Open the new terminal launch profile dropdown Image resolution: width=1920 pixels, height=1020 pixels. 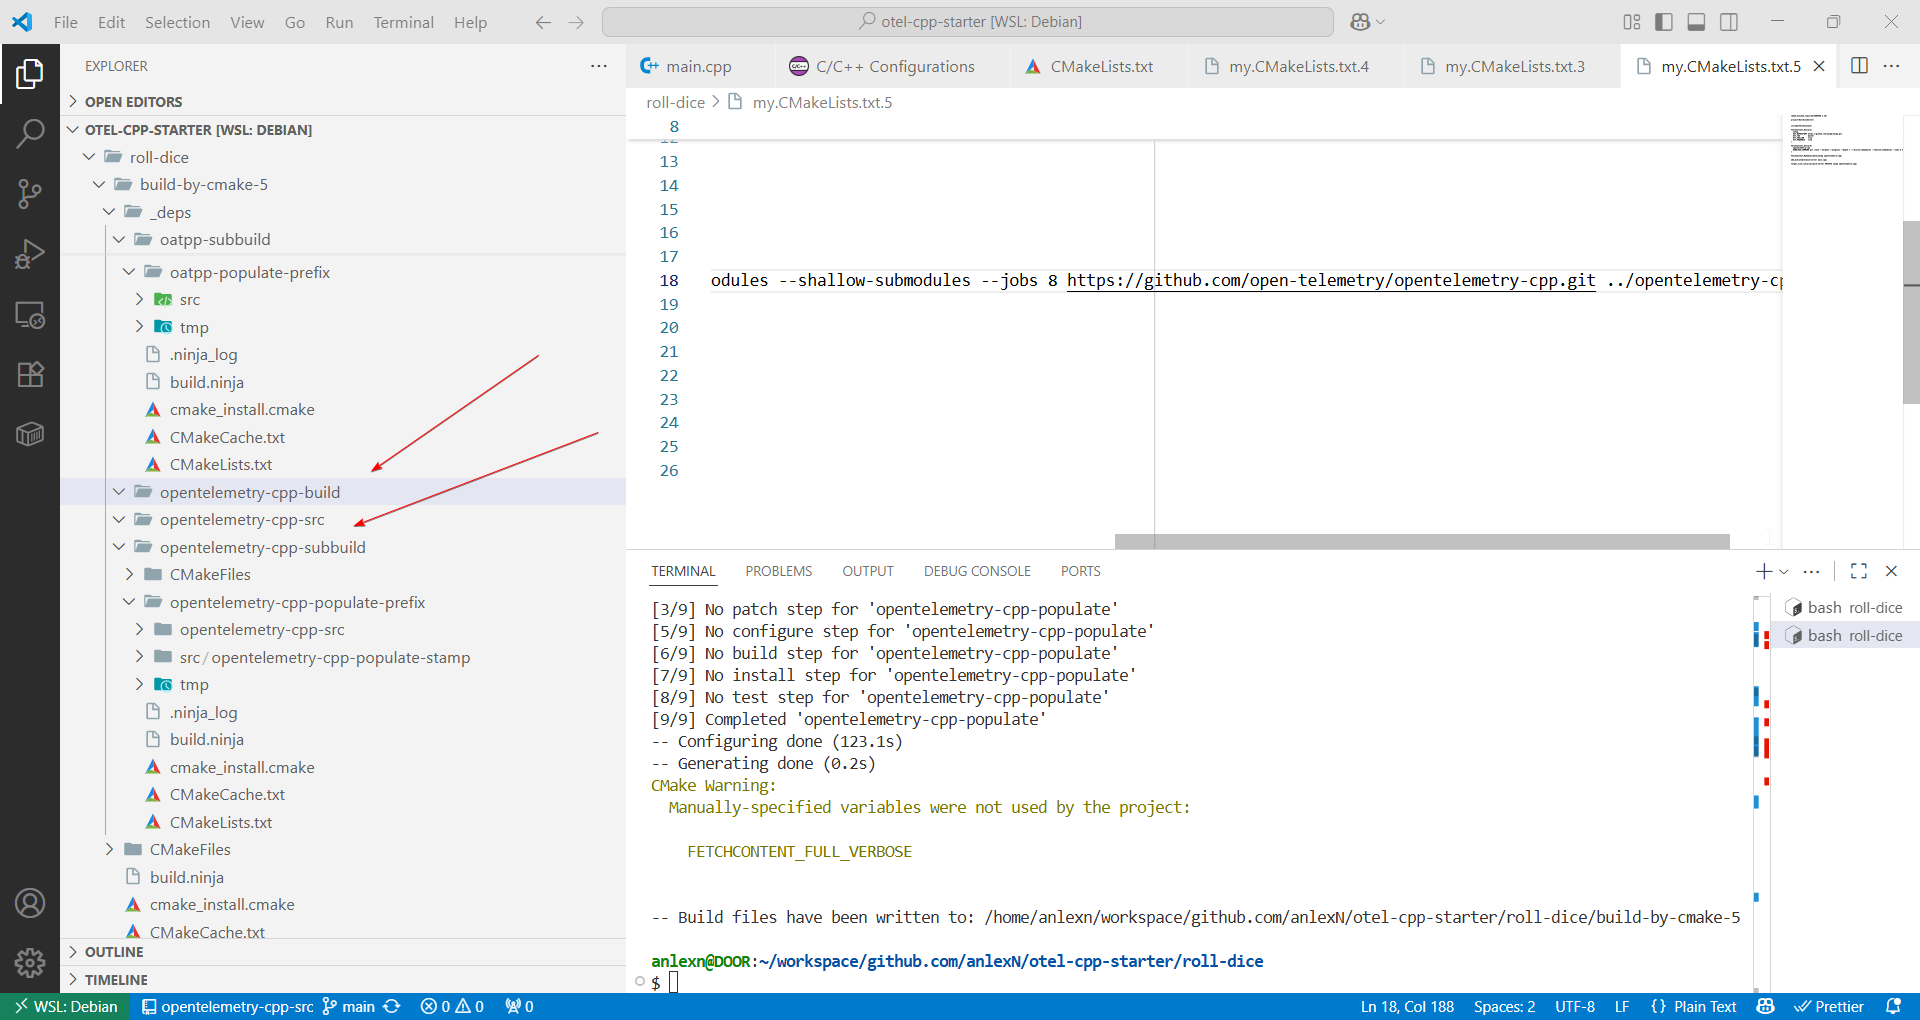click(x=1784, y=571)
